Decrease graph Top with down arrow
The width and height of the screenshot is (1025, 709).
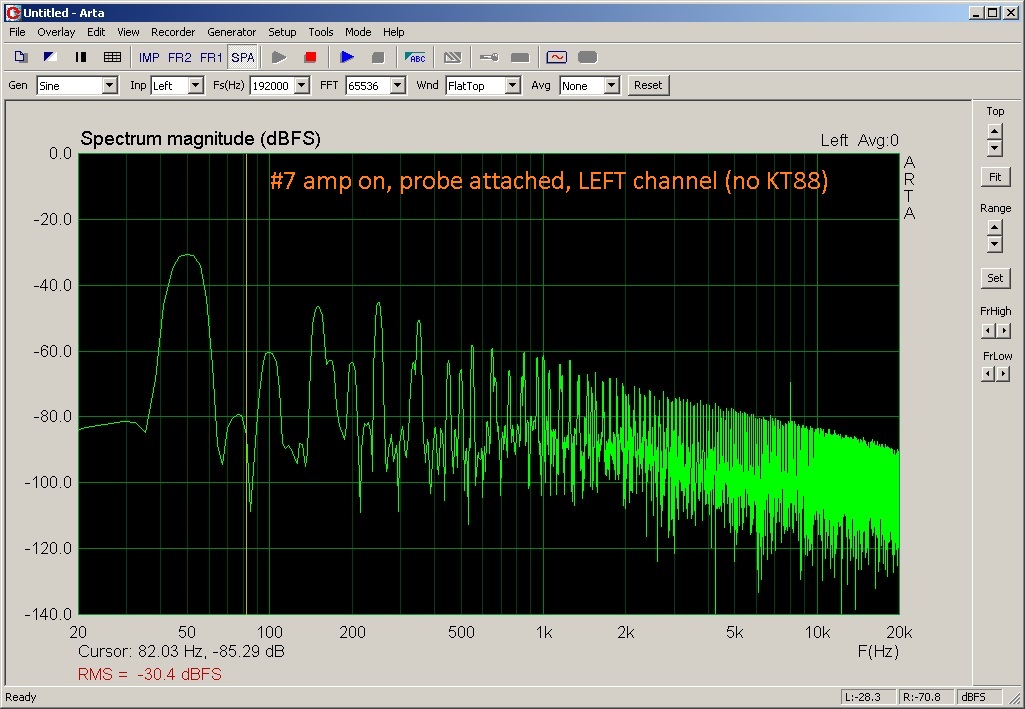(x=994, y=148)
